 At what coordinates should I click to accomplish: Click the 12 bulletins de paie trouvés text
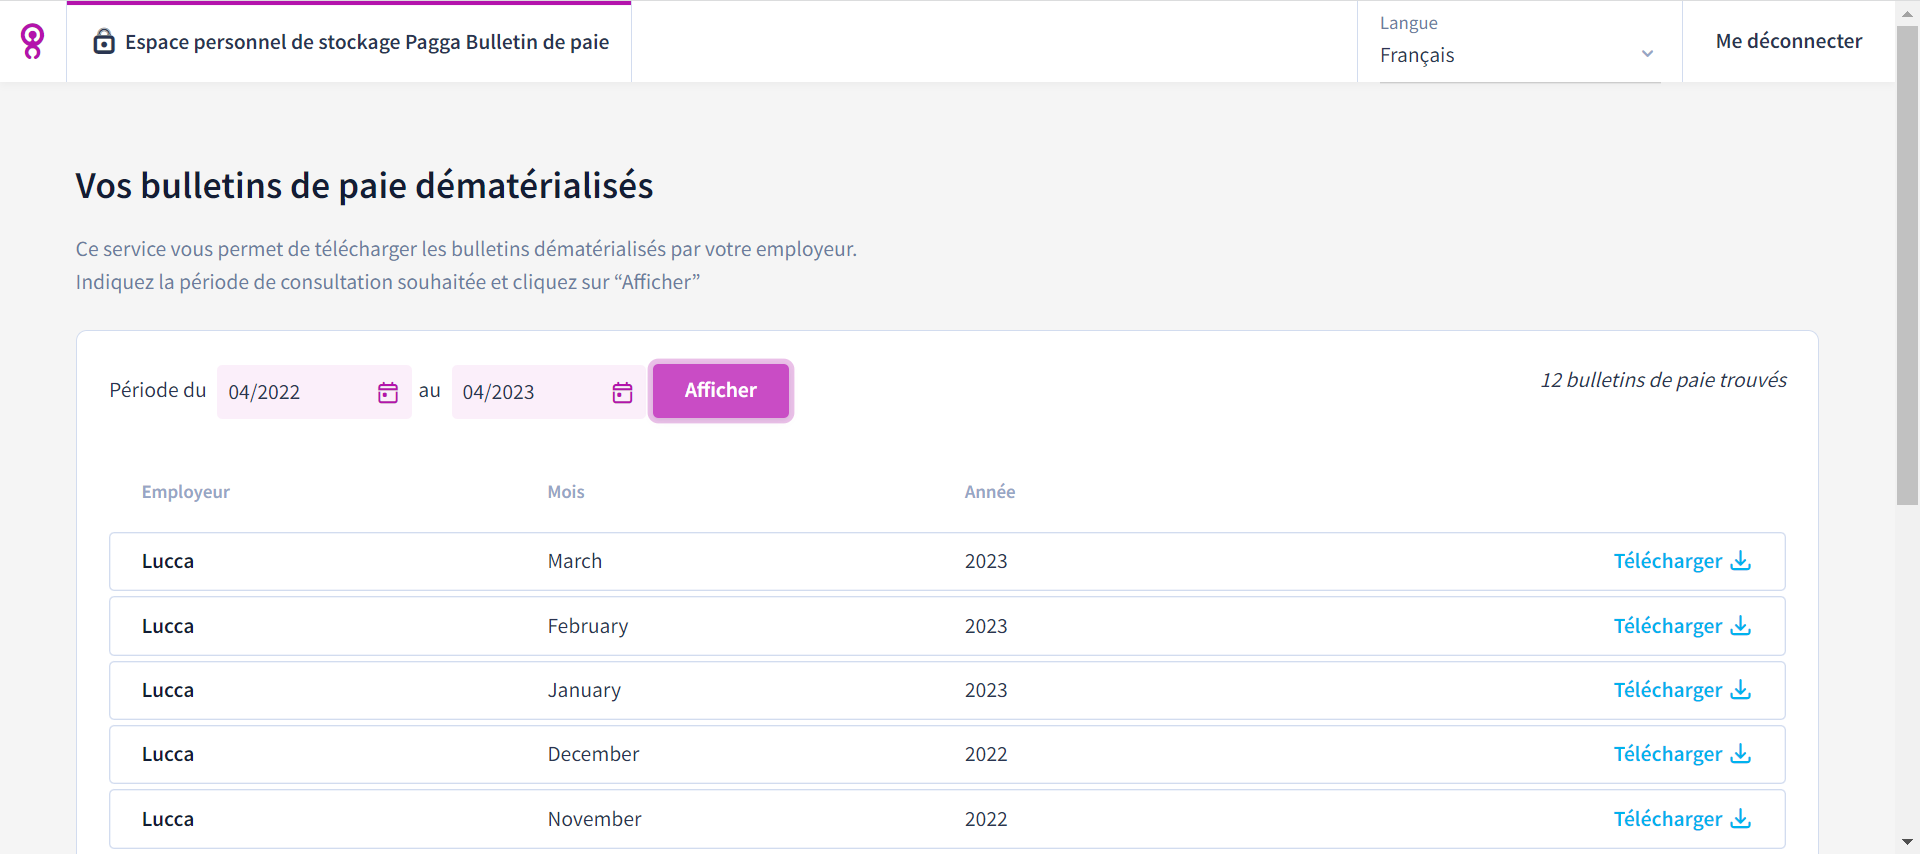click(1664, 380)
